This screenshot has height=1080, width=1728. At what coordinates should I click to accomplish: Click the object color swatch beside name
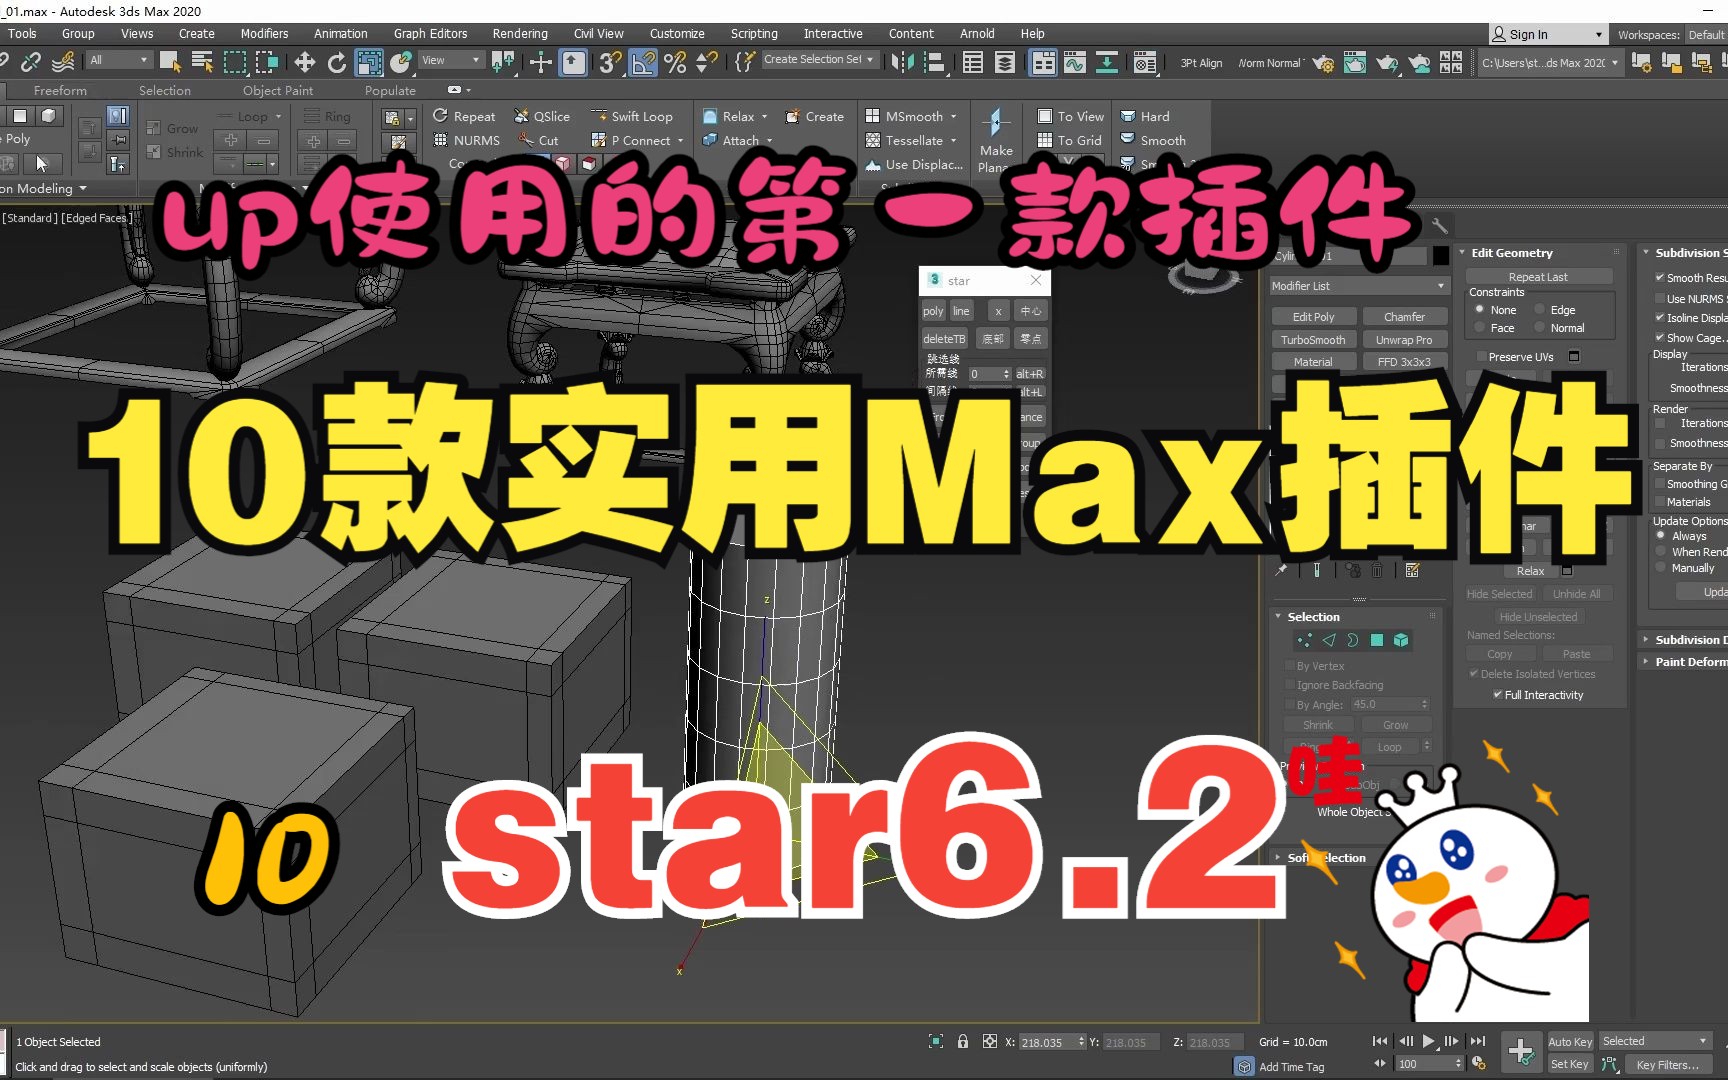point(1440,256)
